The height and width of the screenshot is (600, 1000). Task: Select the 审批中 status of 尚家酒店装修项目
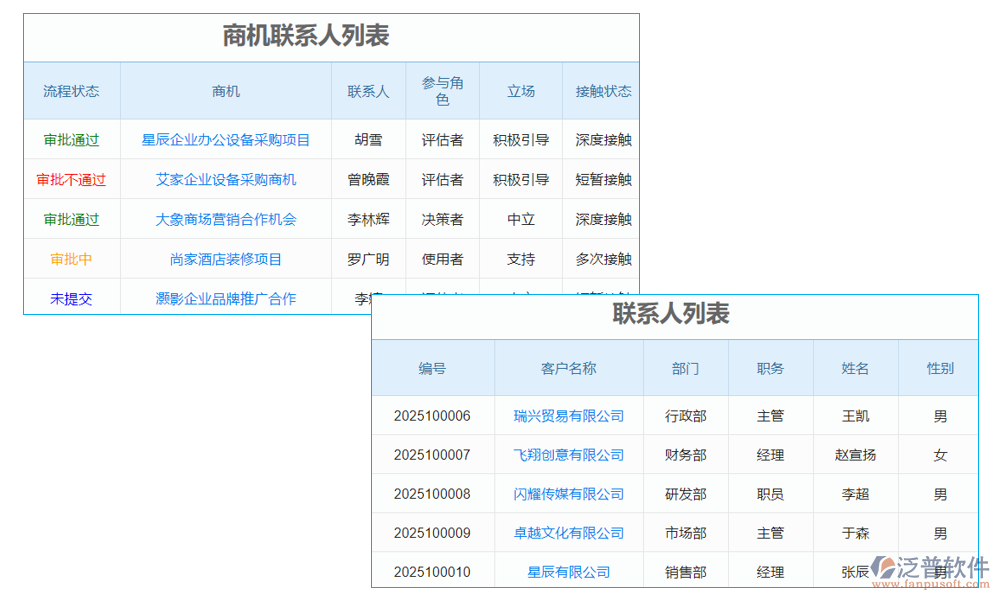click(71, 259)
